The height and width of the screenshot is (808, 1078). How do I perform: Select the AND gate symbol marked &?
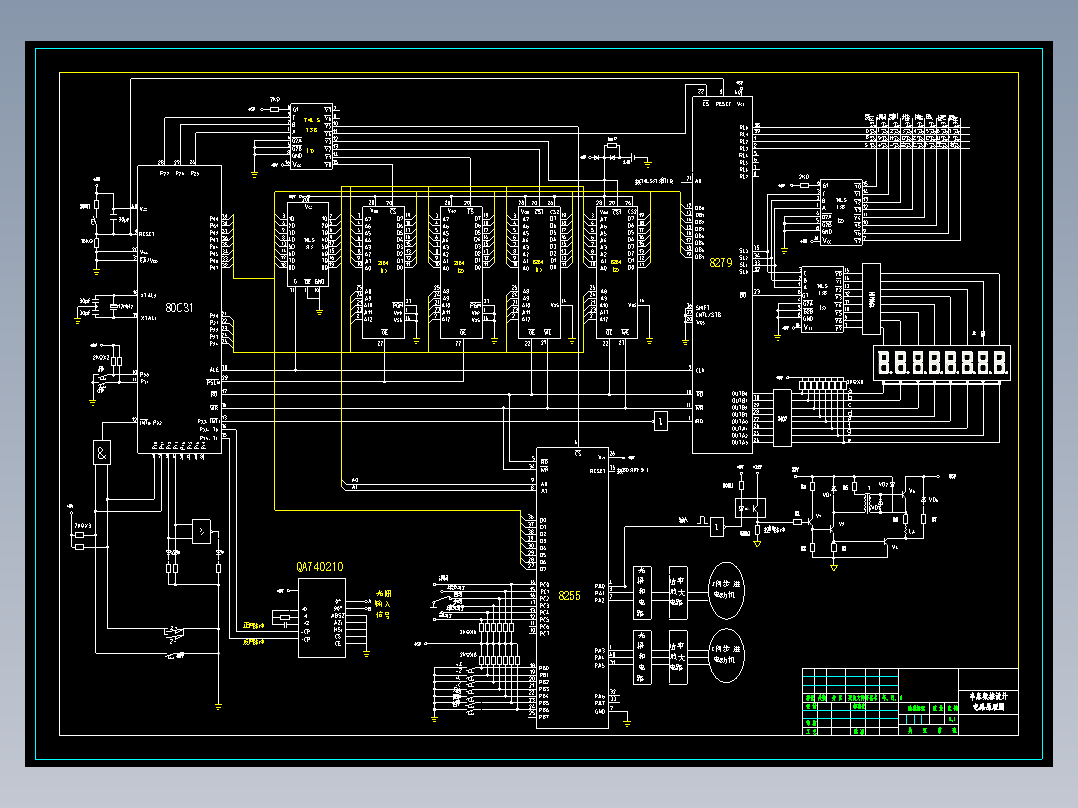(102, 453)
